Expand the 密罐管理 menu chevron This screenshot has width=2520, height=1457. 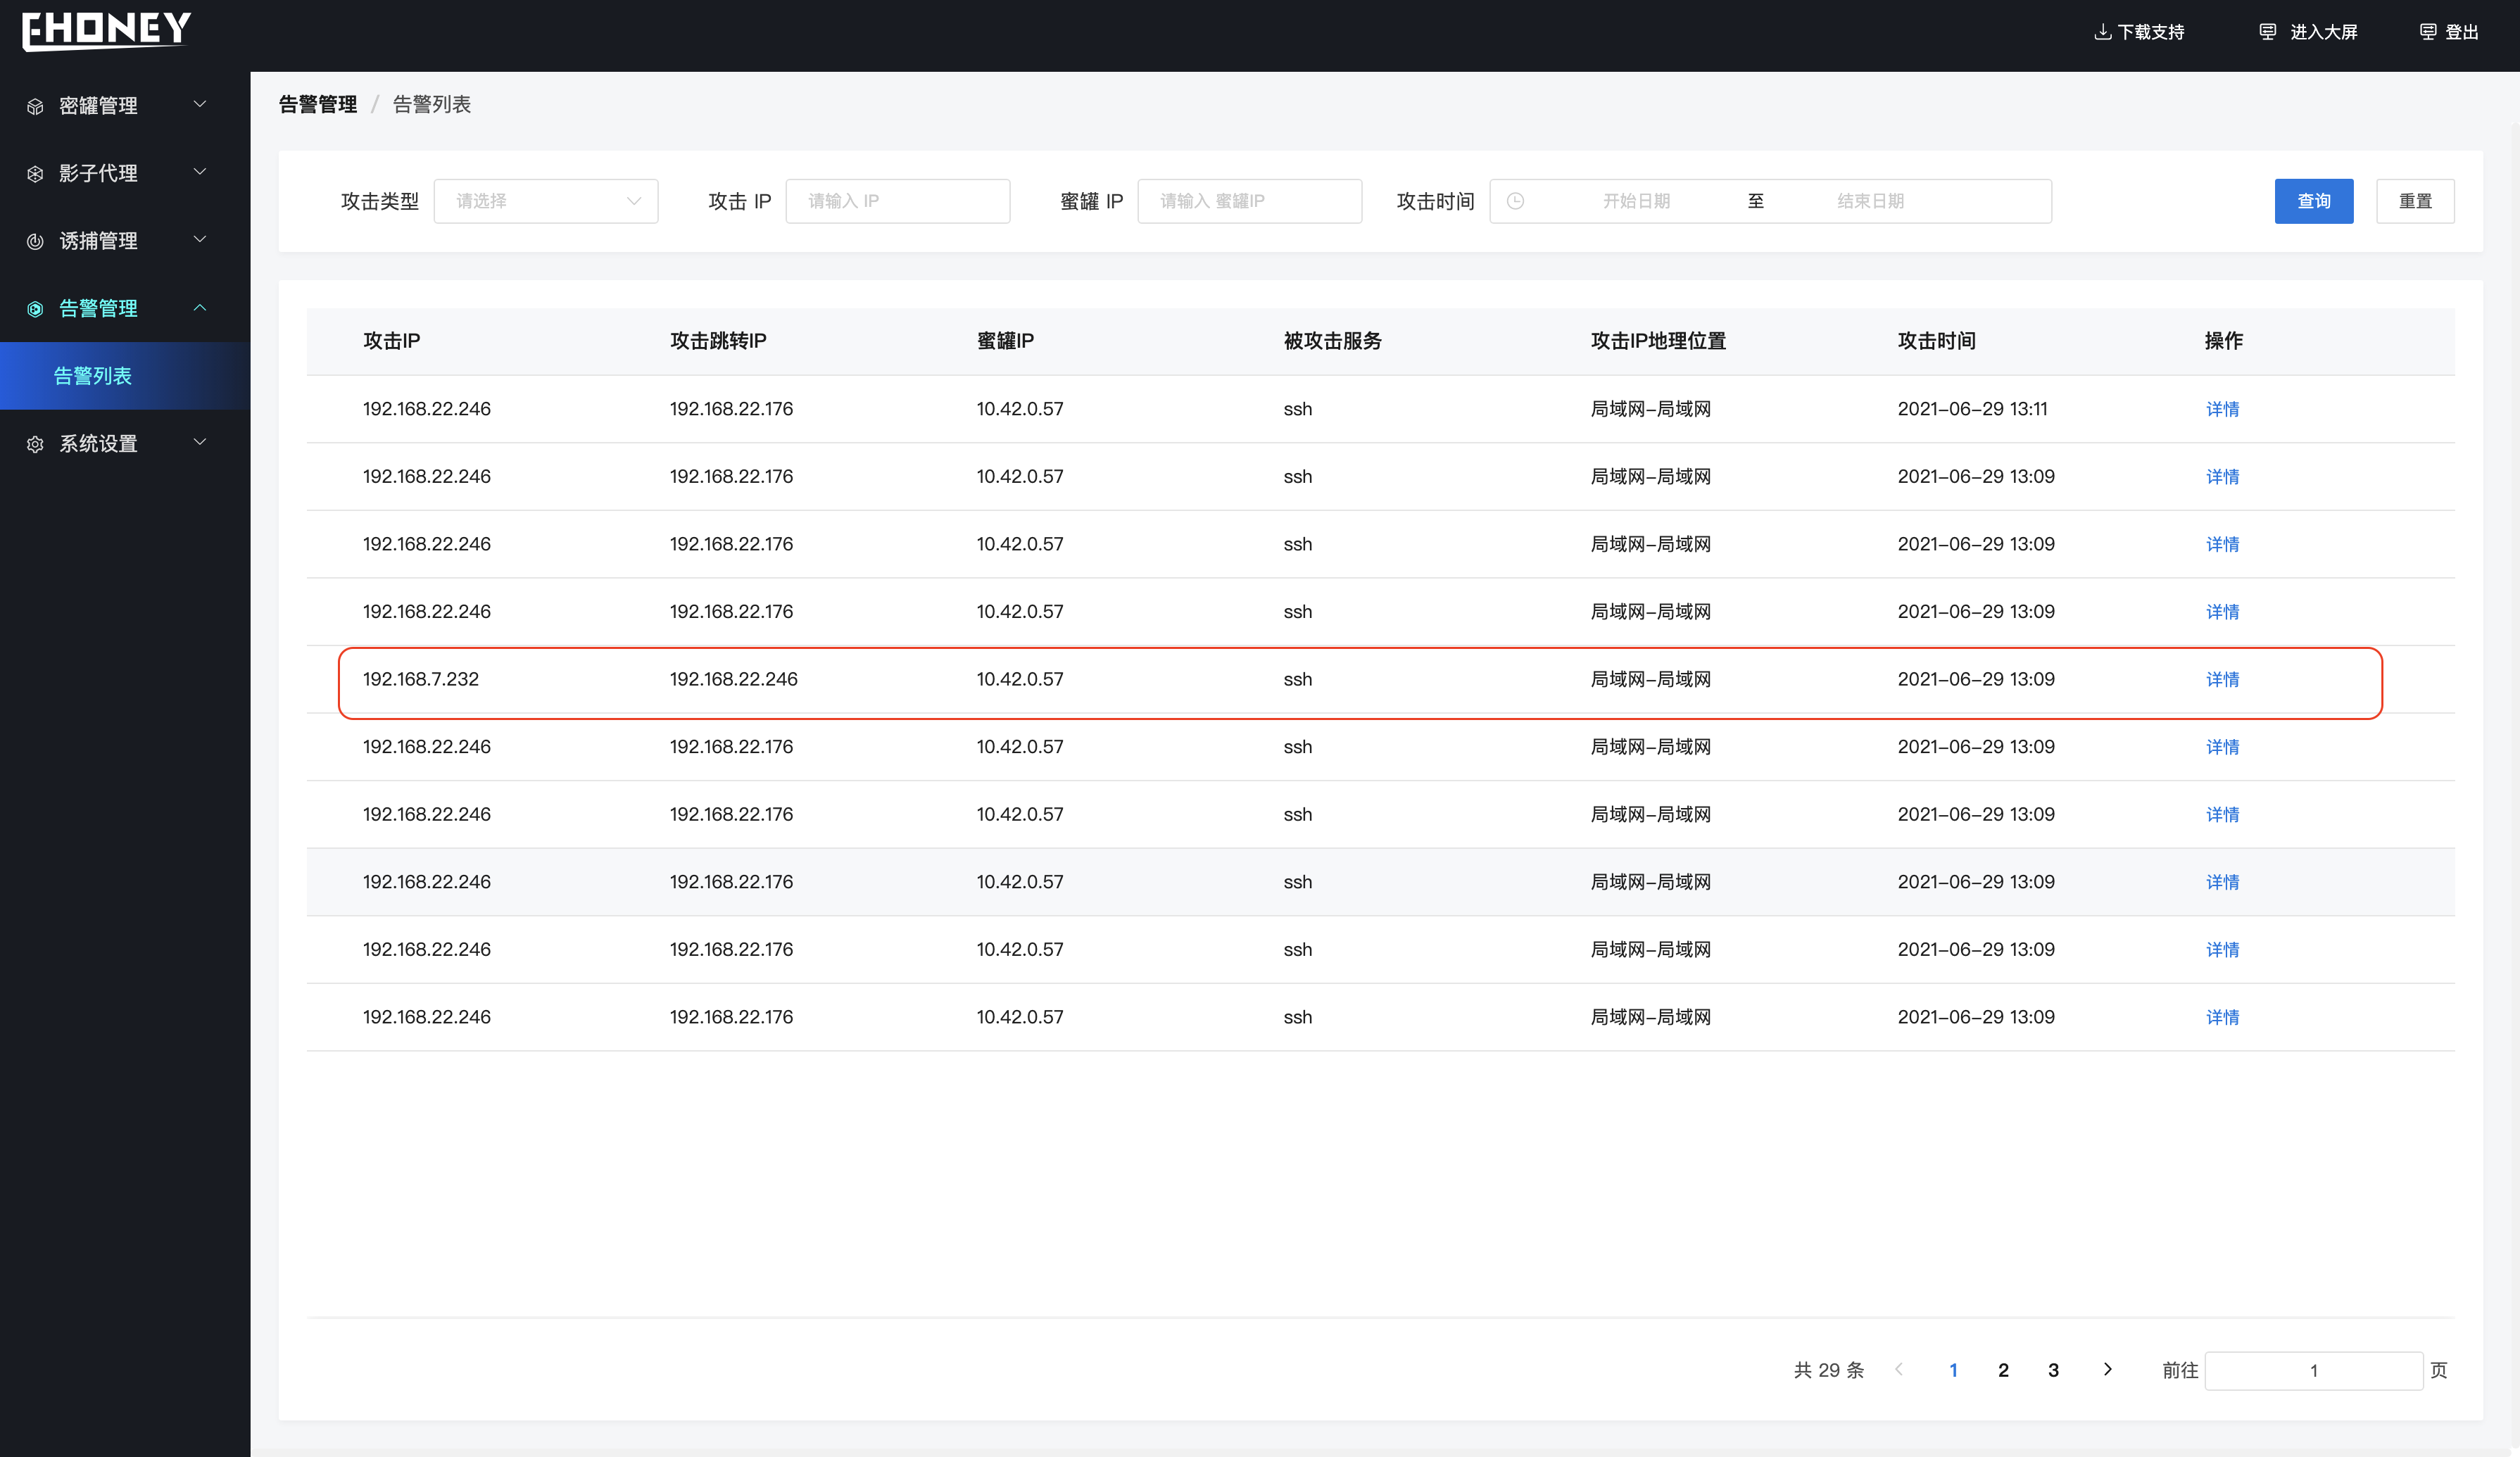click(x=200, y=104)
